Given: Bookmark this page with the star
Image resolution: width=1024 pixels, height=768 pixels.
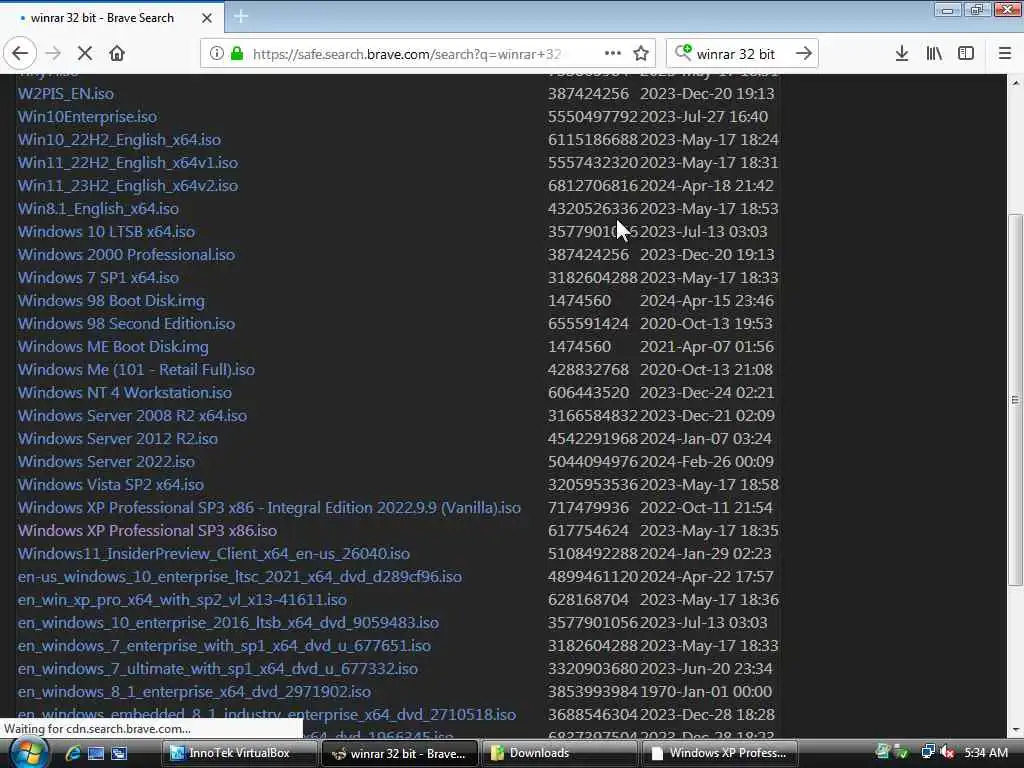Looking at the screenshot, I should (x=641, y=54).
